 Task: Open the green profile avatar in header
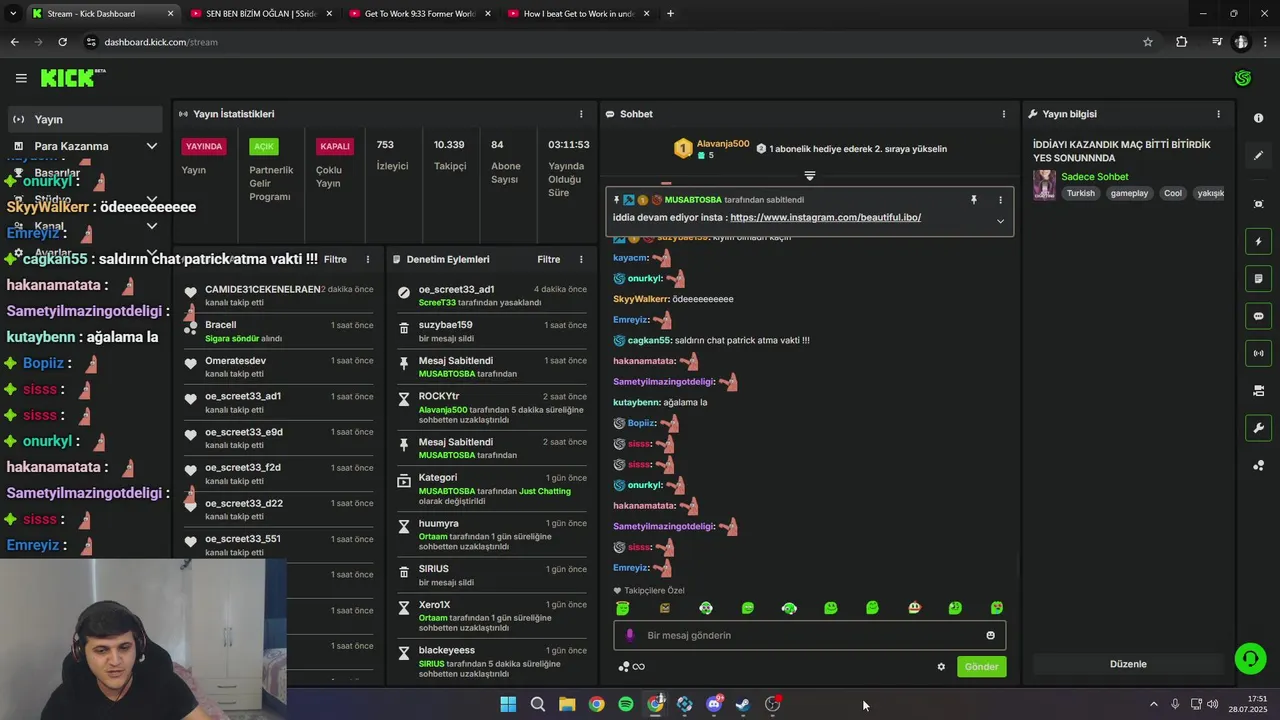tap(1243, 78)
